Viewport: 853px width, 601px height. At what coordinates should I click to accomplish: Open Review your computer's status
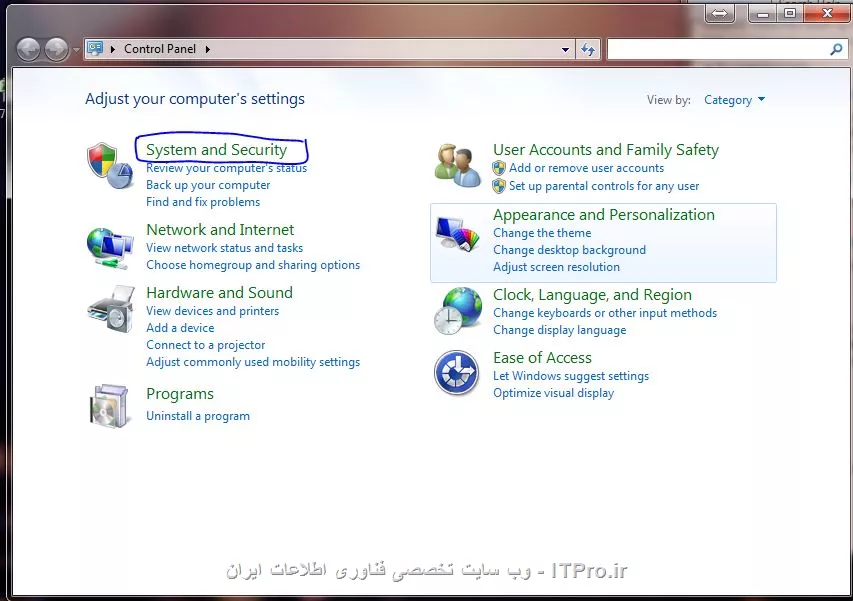click(226, 168)
